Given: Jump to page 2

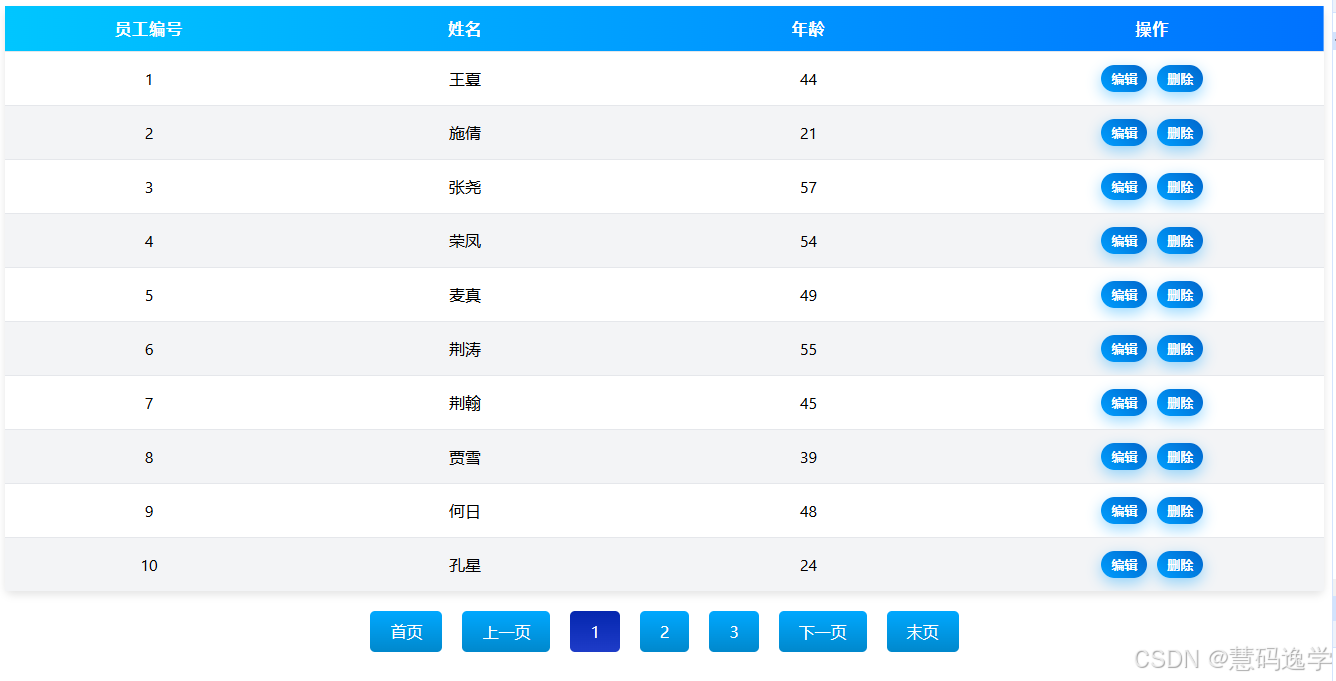Looking at the screenshot, I should pos(664,632).
